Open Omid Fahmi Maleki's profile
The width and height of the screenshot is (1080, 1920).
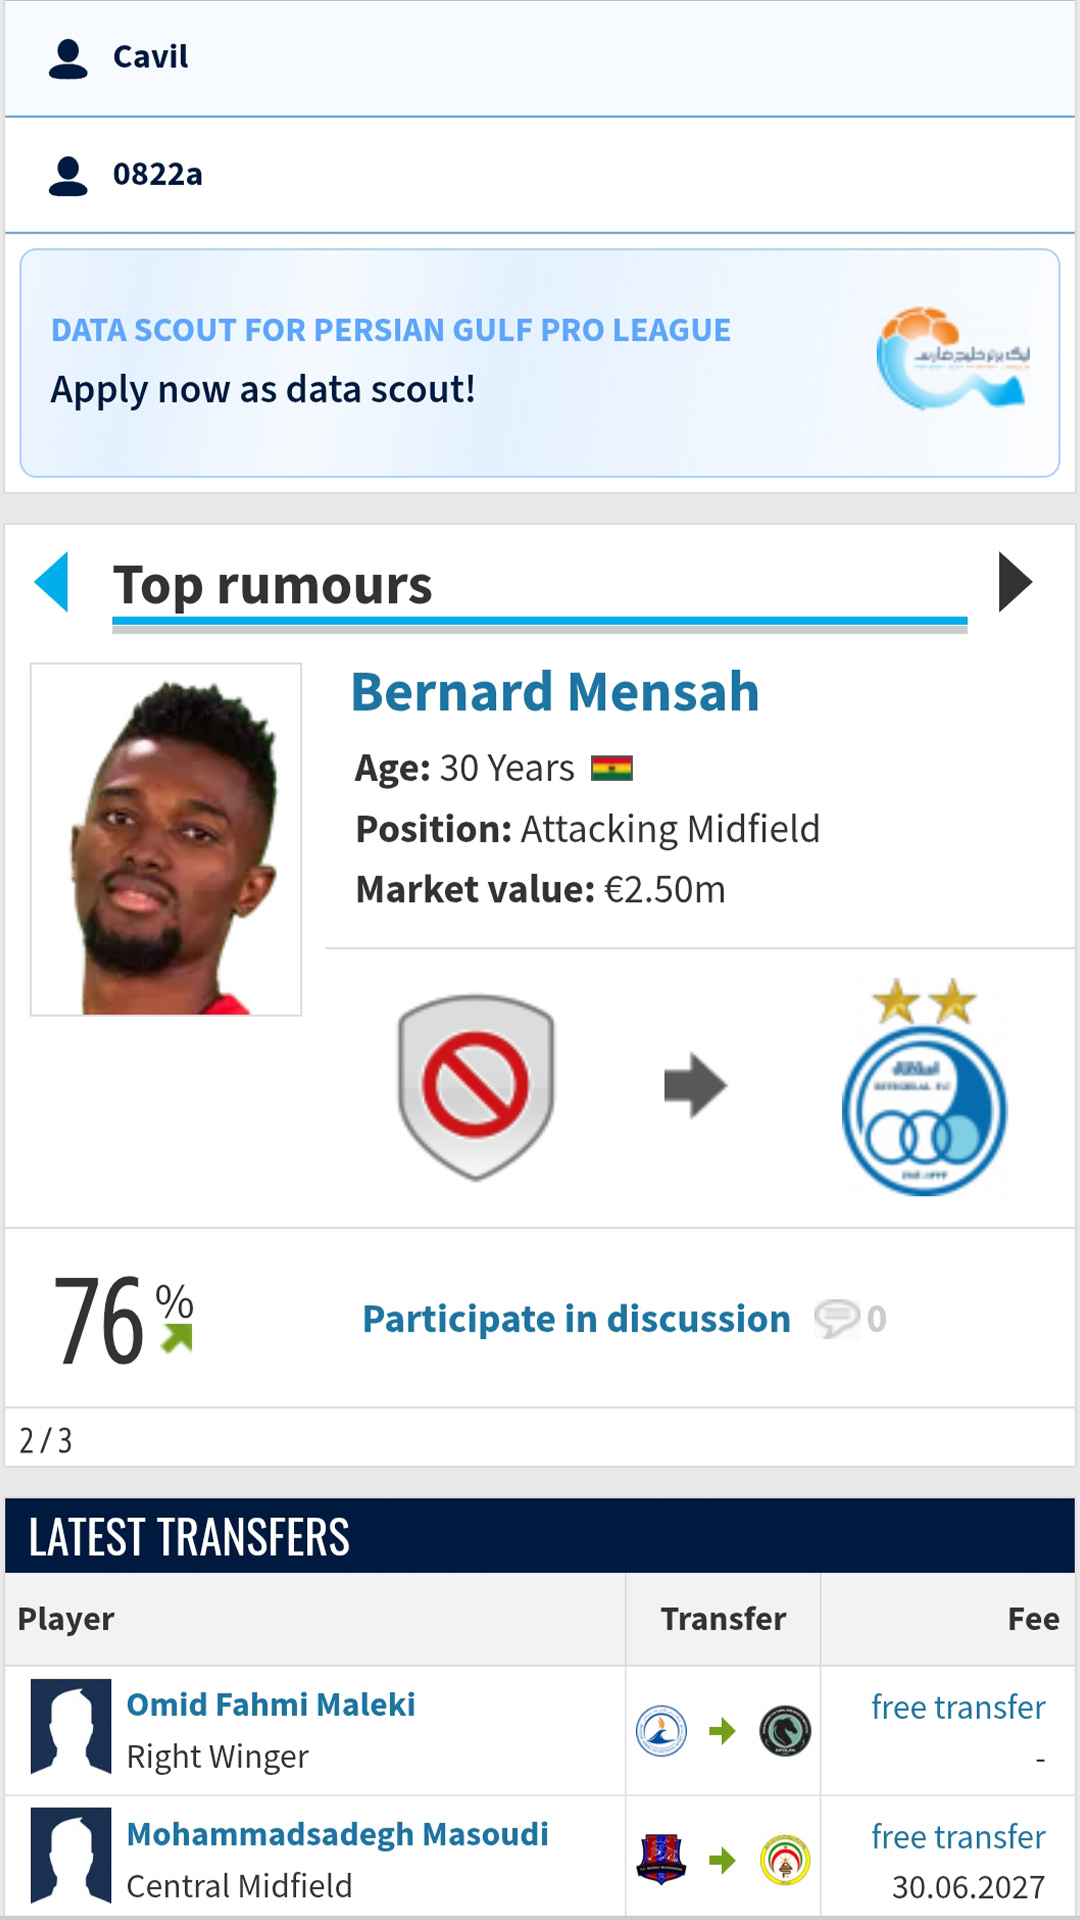coord(271,1704)
